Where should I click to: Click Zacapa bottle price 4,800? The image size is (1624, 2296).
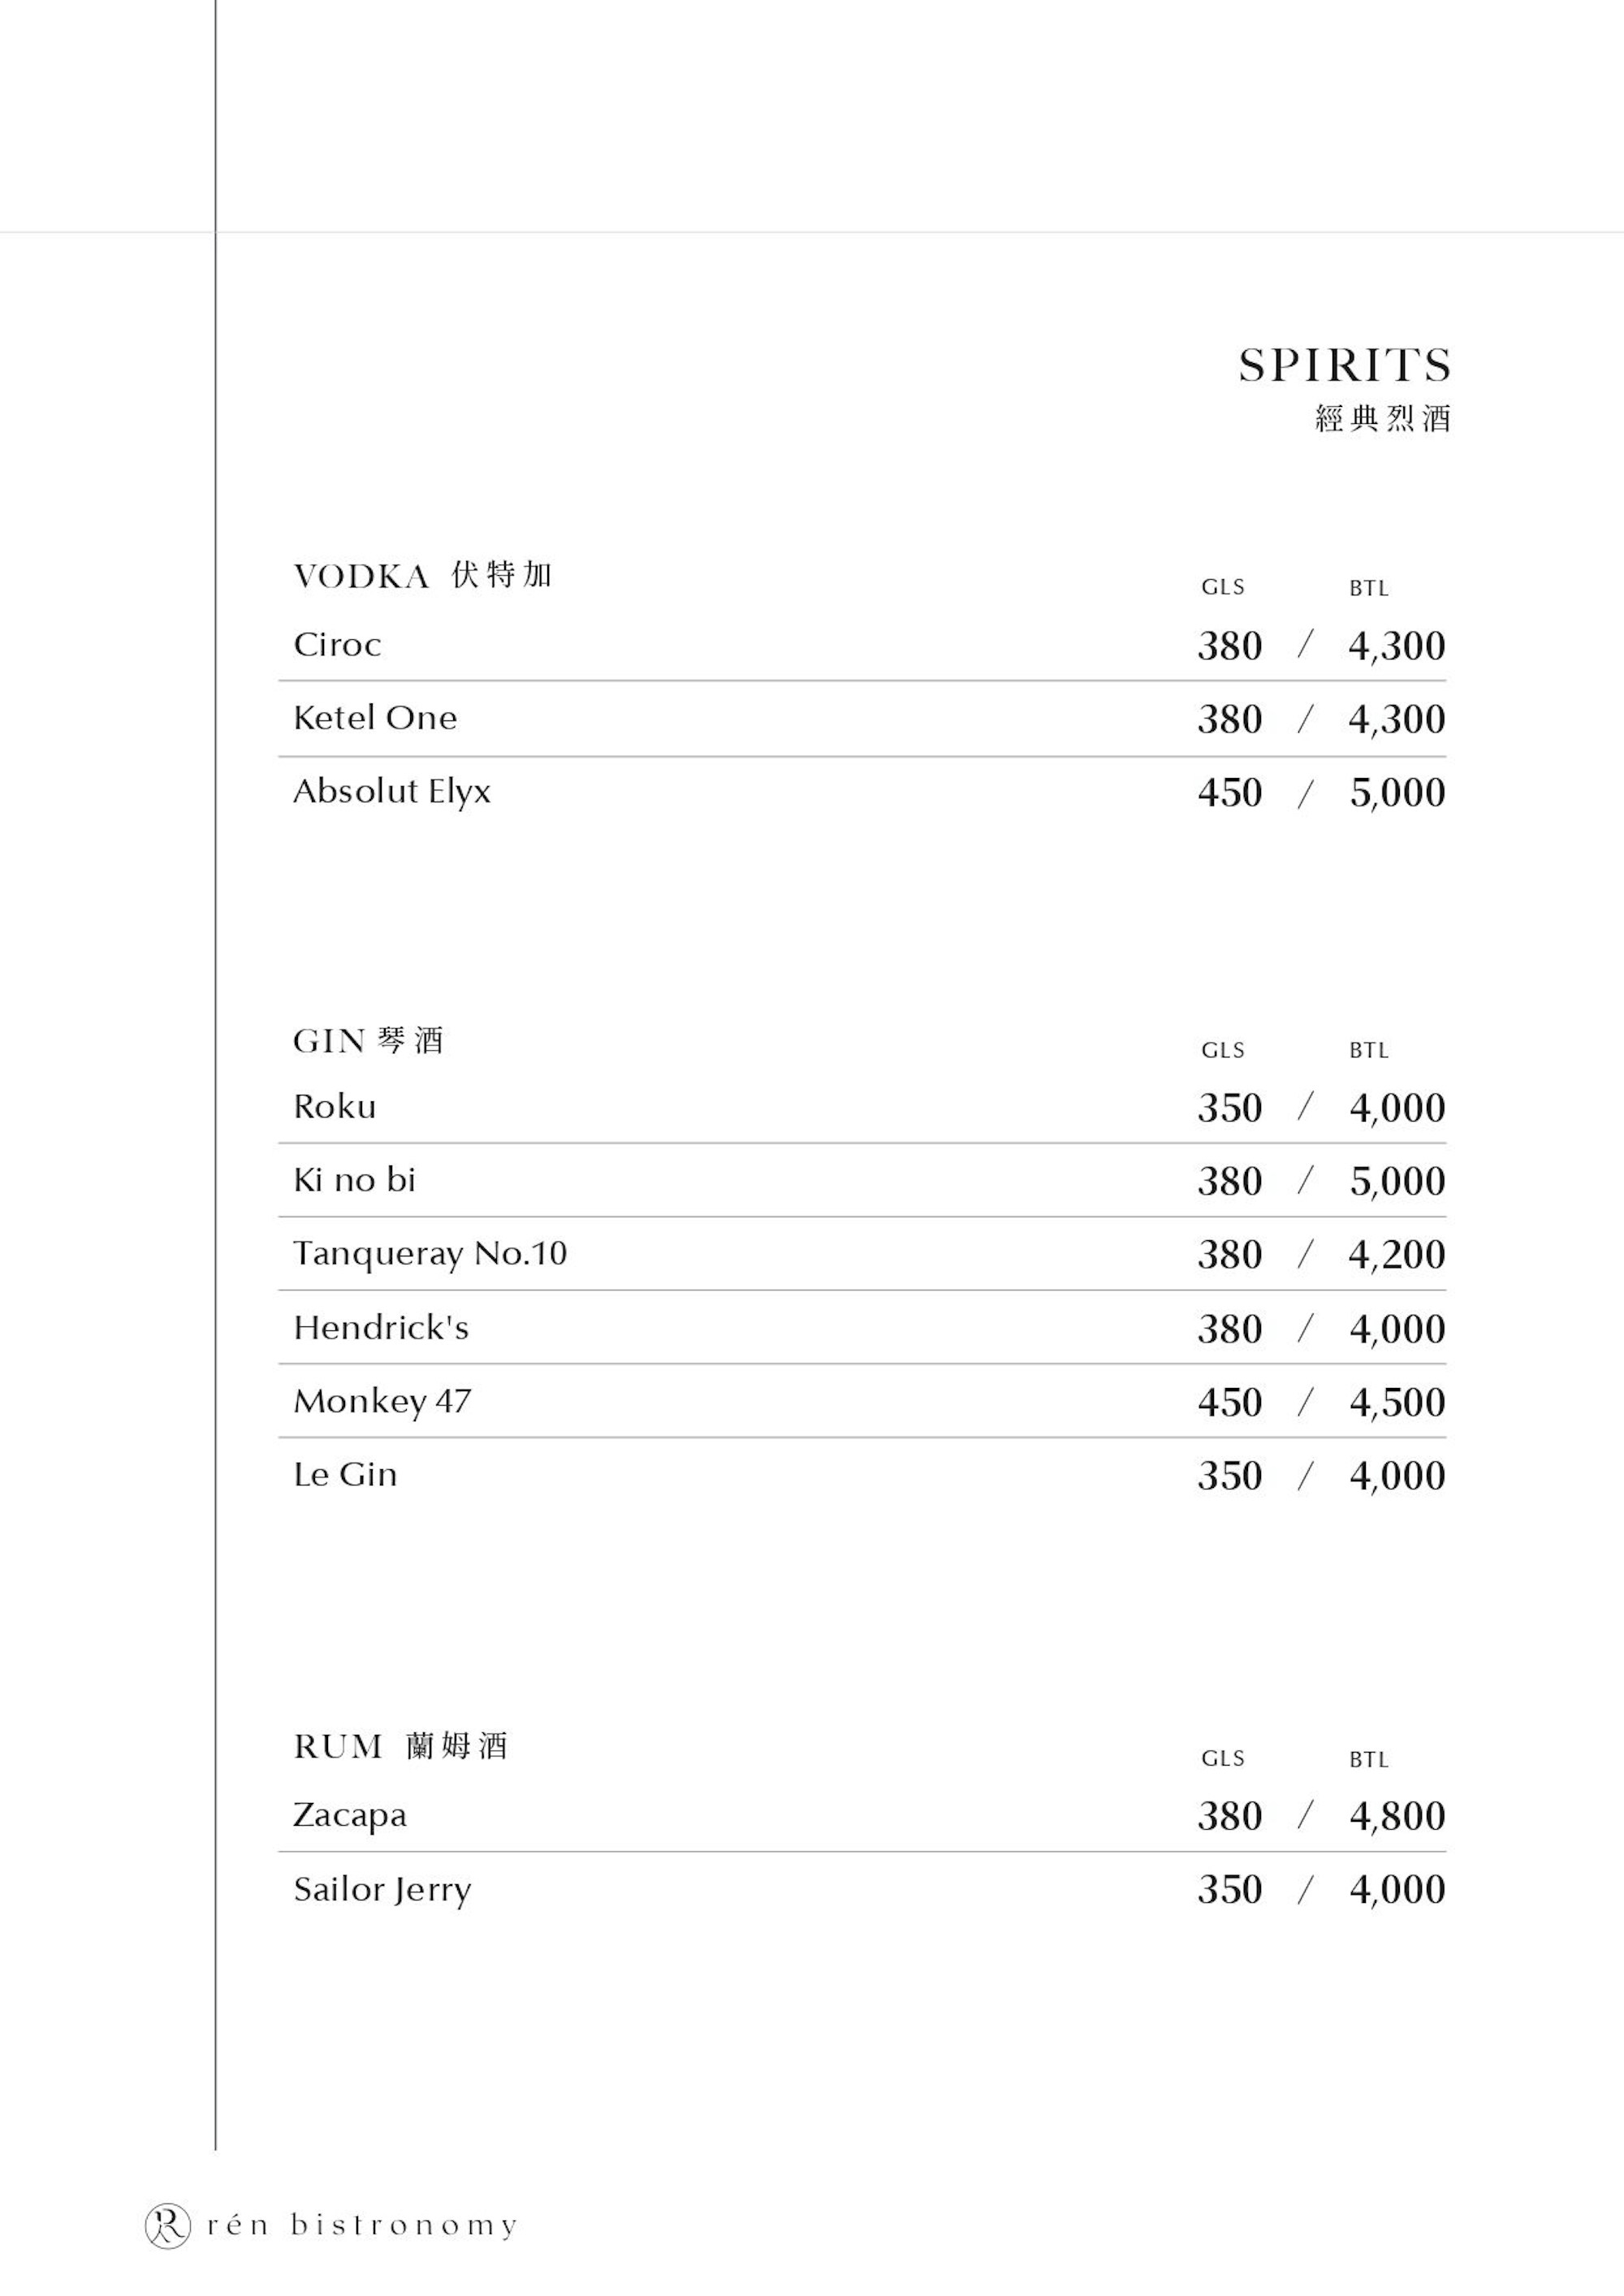[x=1397, y=1817]
